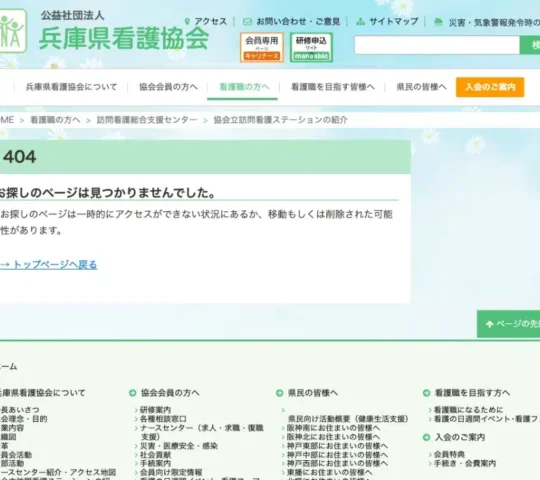Click the サイトマップ sitemap icon
The width and height of the screenshot is (540, 480).
[360, 22]
